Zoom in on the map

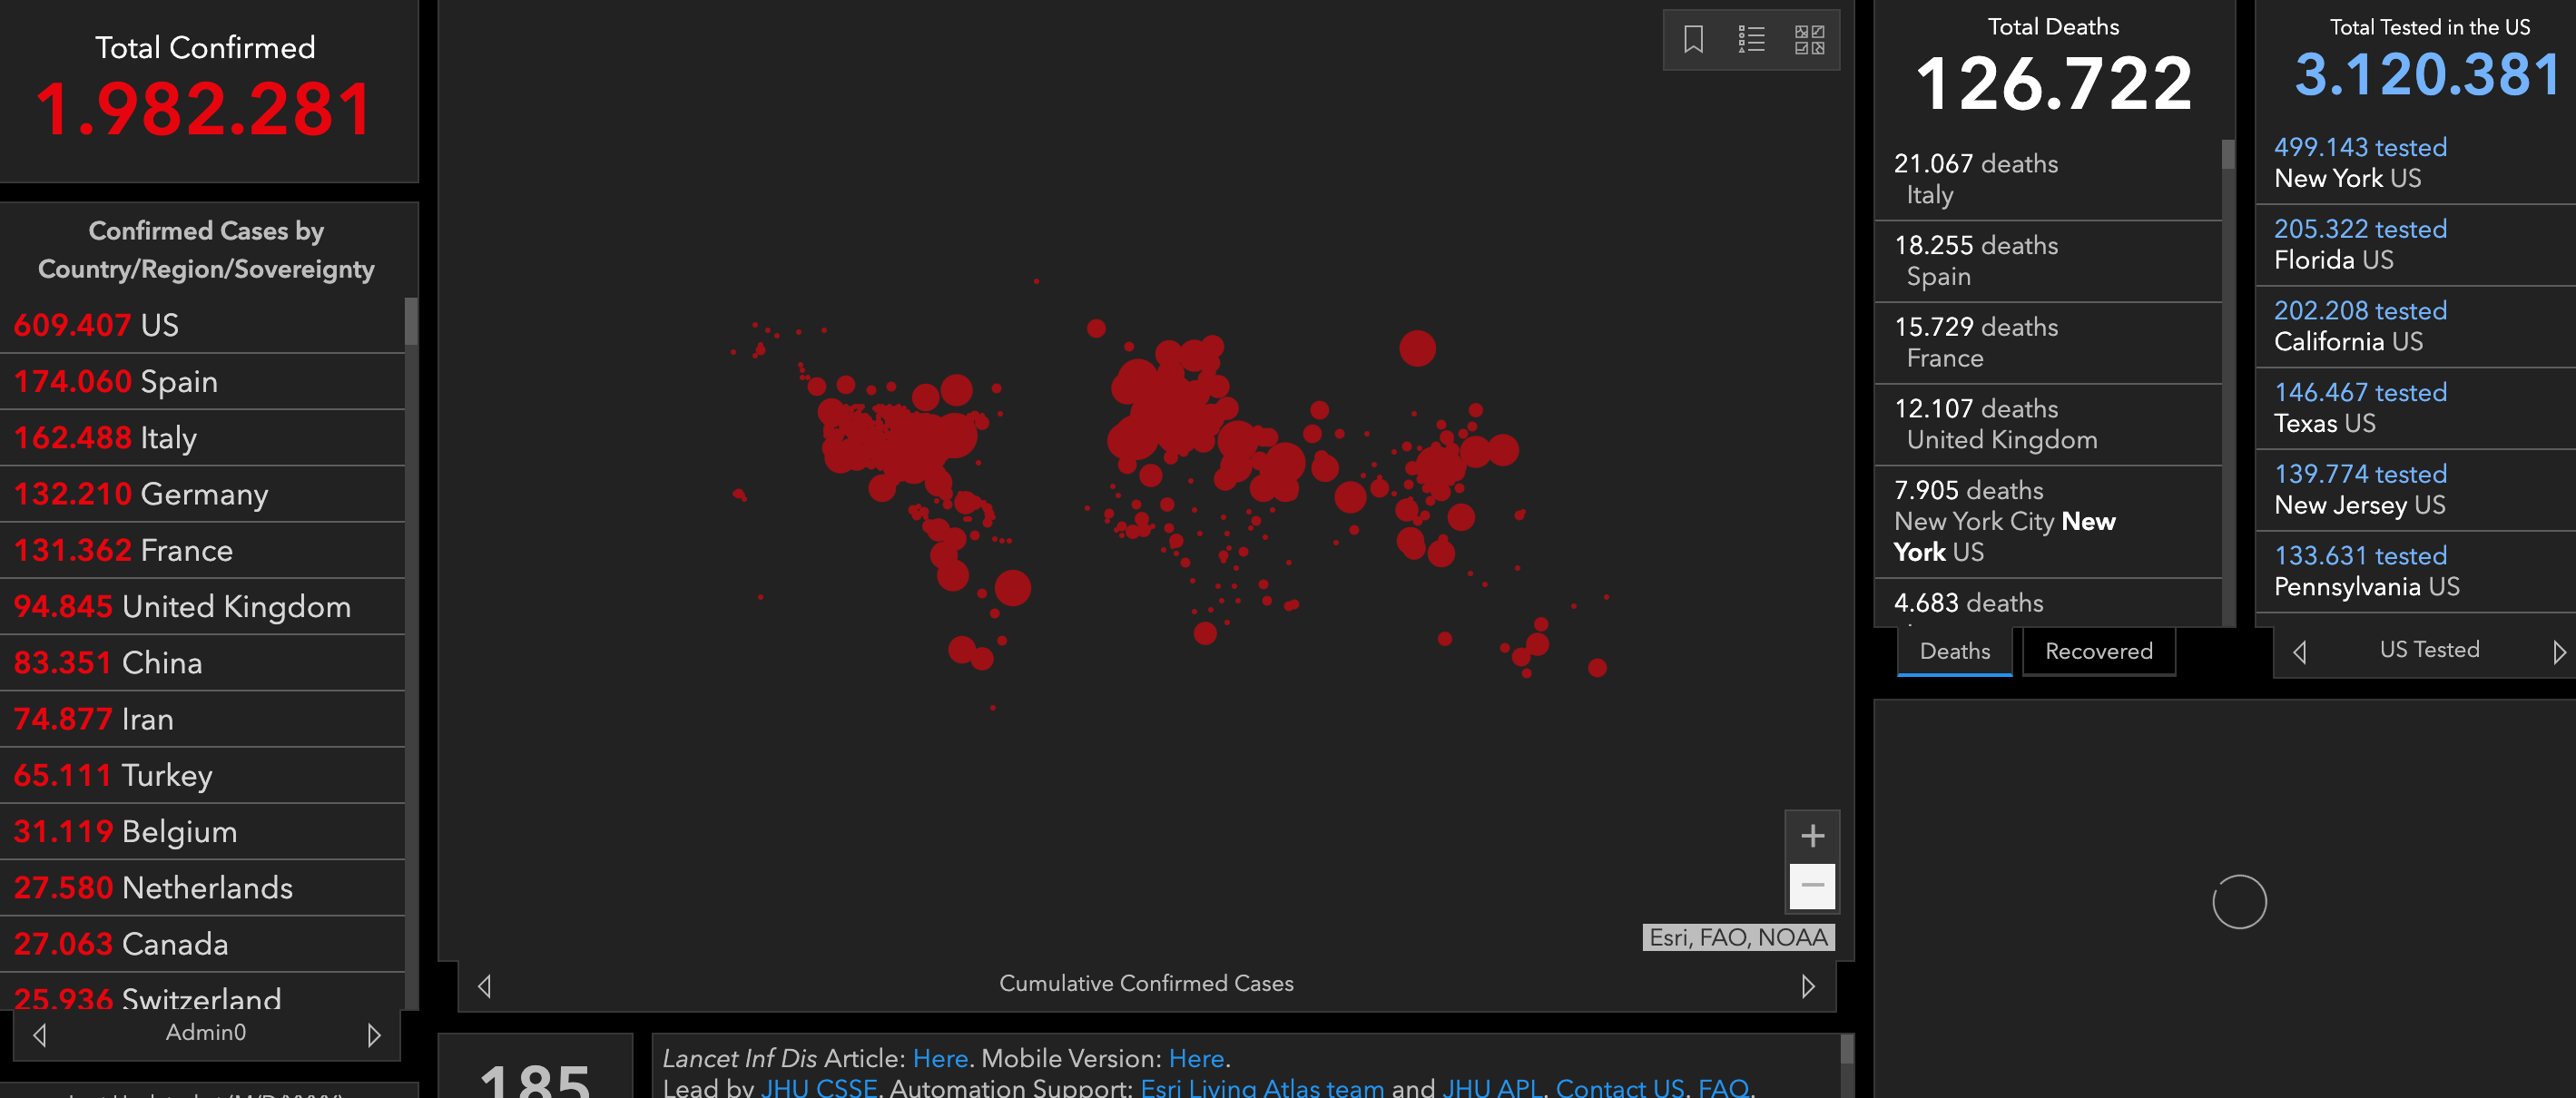click(1812, 836)
